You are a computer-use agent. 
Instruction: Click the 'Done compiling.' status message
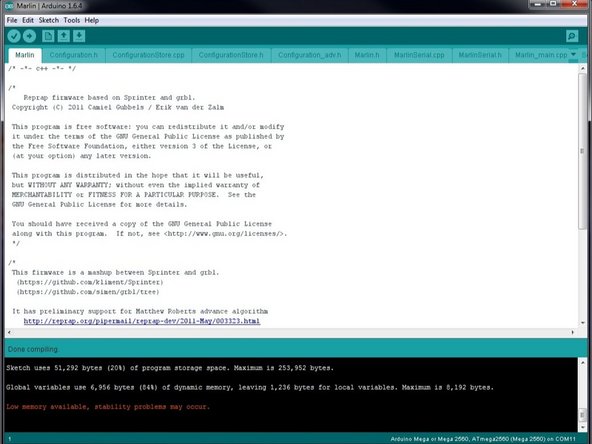click(x=33, y=349)
